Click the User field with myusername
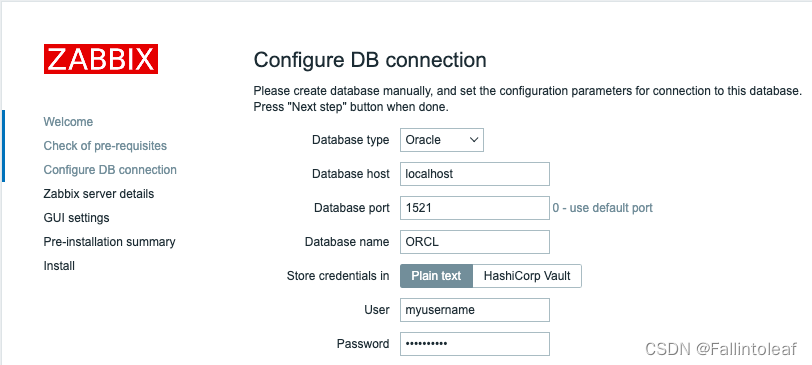The height and width of the screenshot is (365, 812). (x=475, y=310)
